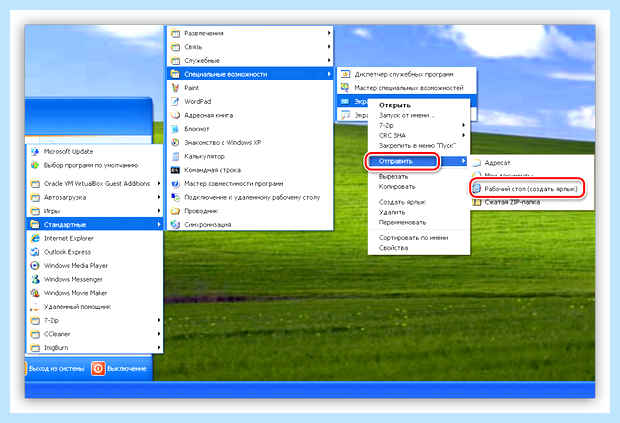
Task: Expand the CCleaner submenu arrow
Action: 159,334
